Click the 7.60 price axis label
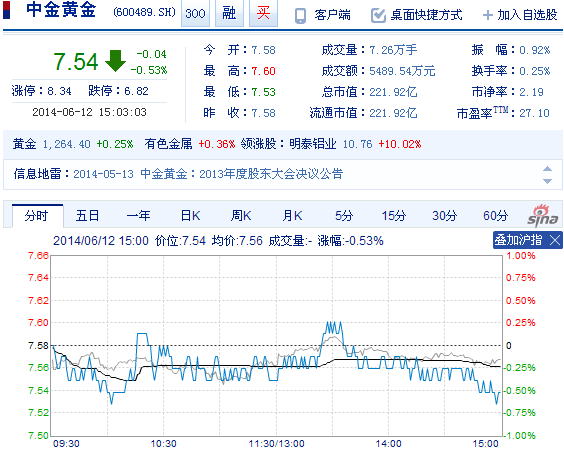Viewport: 564px width, 451px height. [38, 323]
